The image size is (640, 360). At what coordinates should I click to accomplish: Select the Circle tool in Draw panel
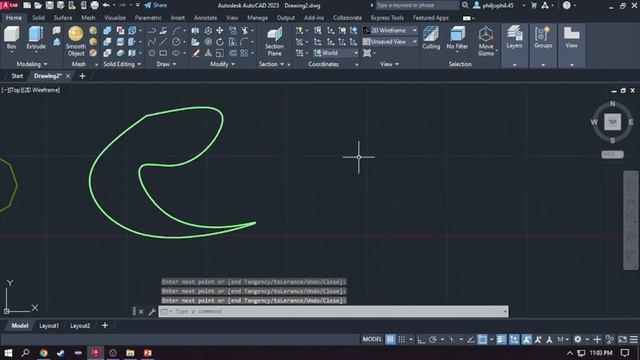(x=176, y=42)
